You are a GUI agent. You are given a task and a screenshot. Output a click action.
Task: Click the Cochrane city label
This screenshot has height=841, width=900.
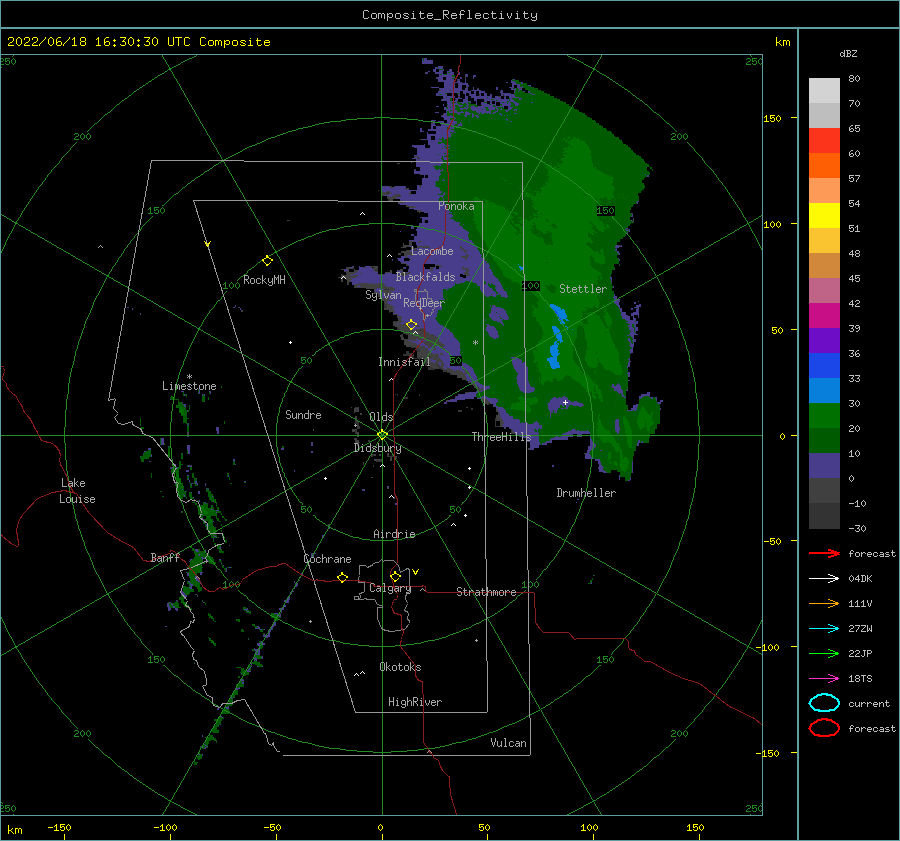point(327,559)
